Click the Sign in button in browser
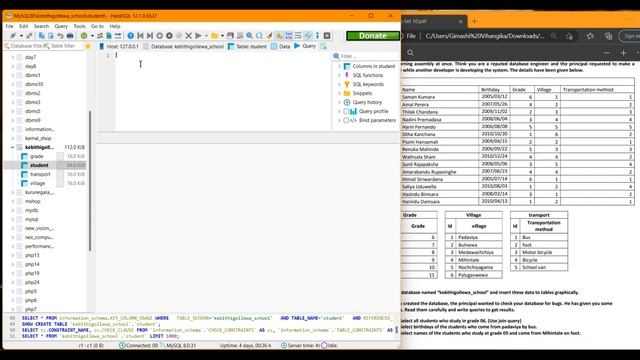Screen dimensions: 640x360 click(x=631, y=36)
